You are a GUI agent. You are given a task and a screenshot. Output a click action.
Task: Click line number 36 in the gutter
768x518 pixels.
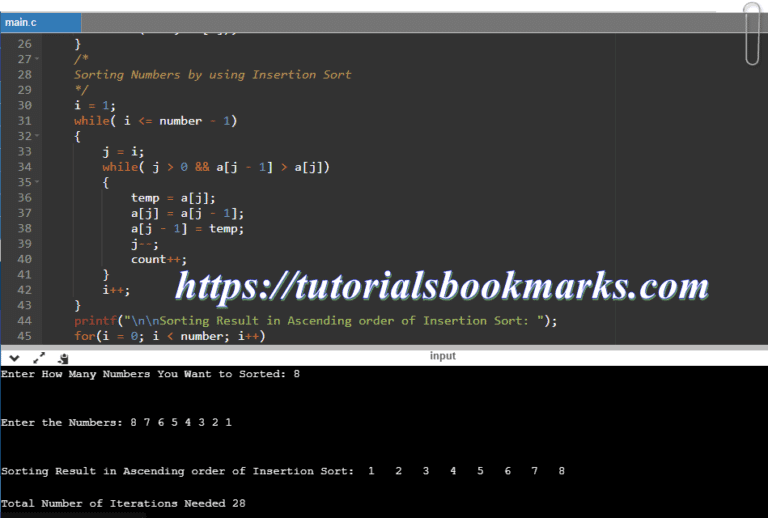24,198
